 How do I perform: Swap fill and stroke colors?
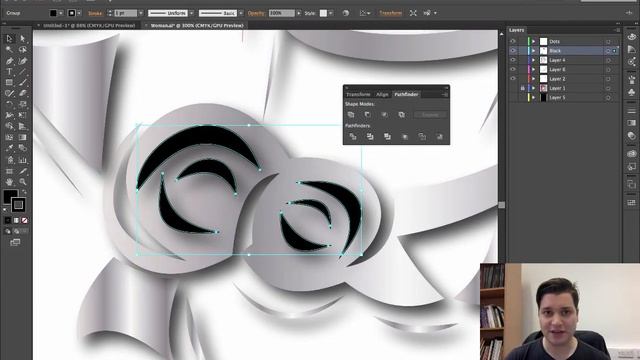tap(24, 192)
